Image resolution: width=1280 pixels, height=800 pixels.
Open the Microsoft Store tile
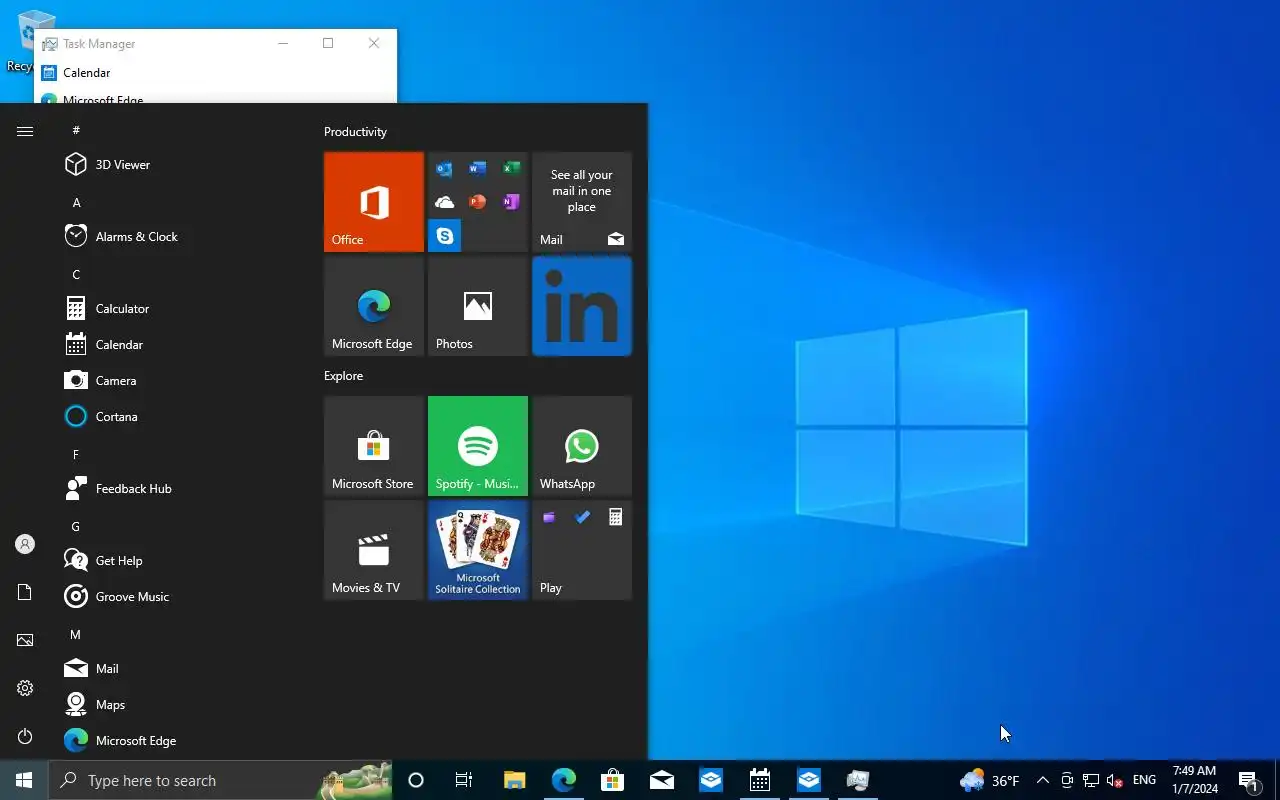374,446
